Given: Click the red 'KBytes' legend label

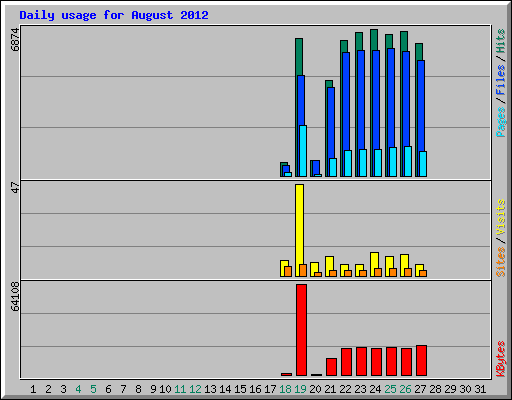Looking at the screenshot, I should [501, 359].
